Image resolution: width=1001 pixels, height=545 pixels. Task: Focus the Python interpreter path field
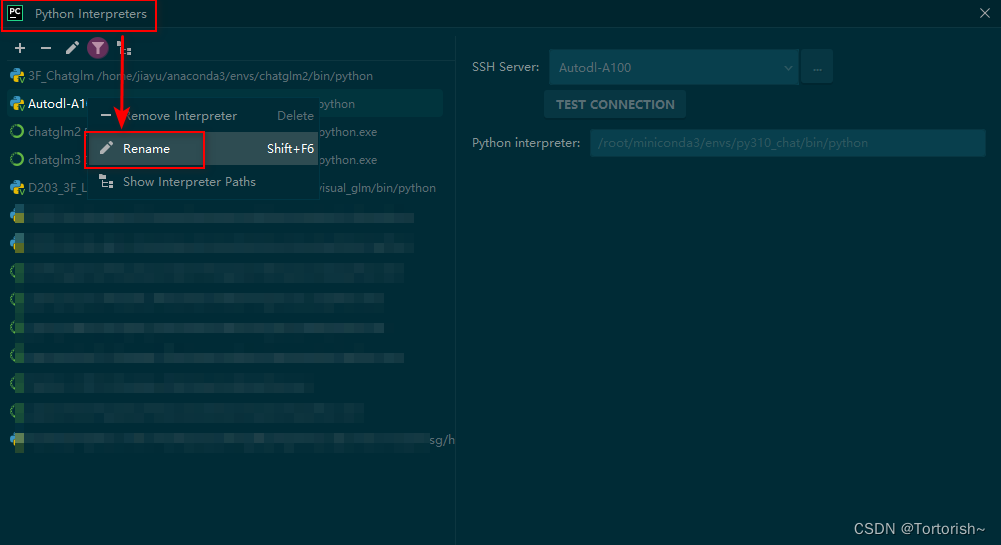[787, 143]
